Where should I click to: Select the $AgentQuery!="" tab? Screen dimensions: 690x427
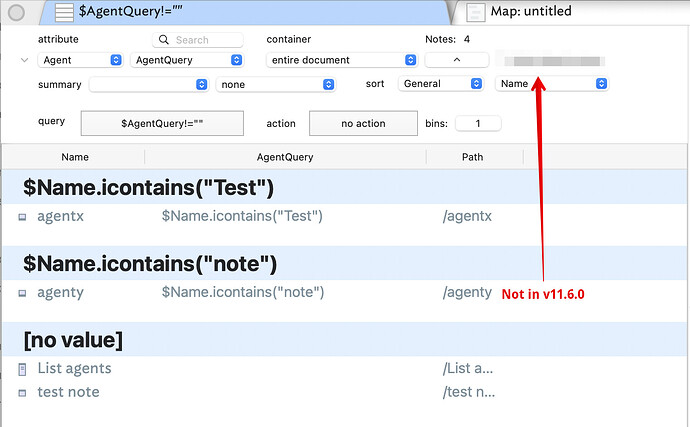pos(250,12)
